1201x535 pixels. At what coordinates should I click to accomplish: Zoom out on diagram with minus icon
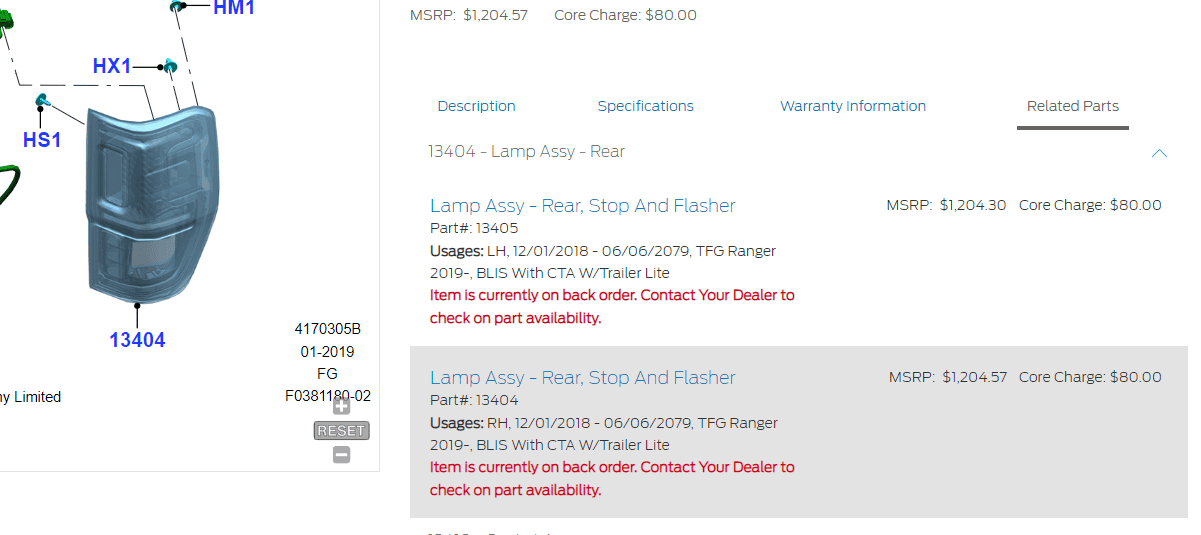(x=342, y=455)
